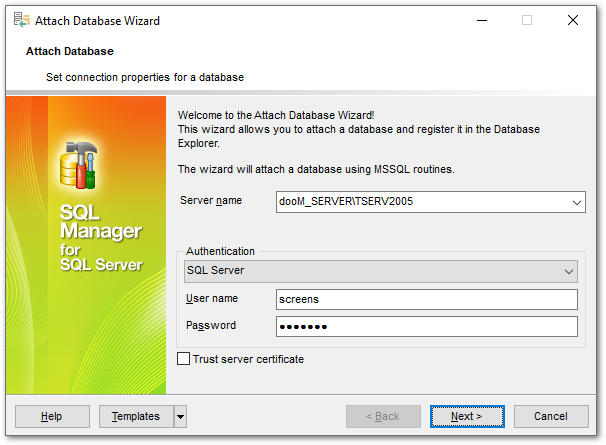
Task: Expand the Server name dropdown arrow
Action: (577, 202)
